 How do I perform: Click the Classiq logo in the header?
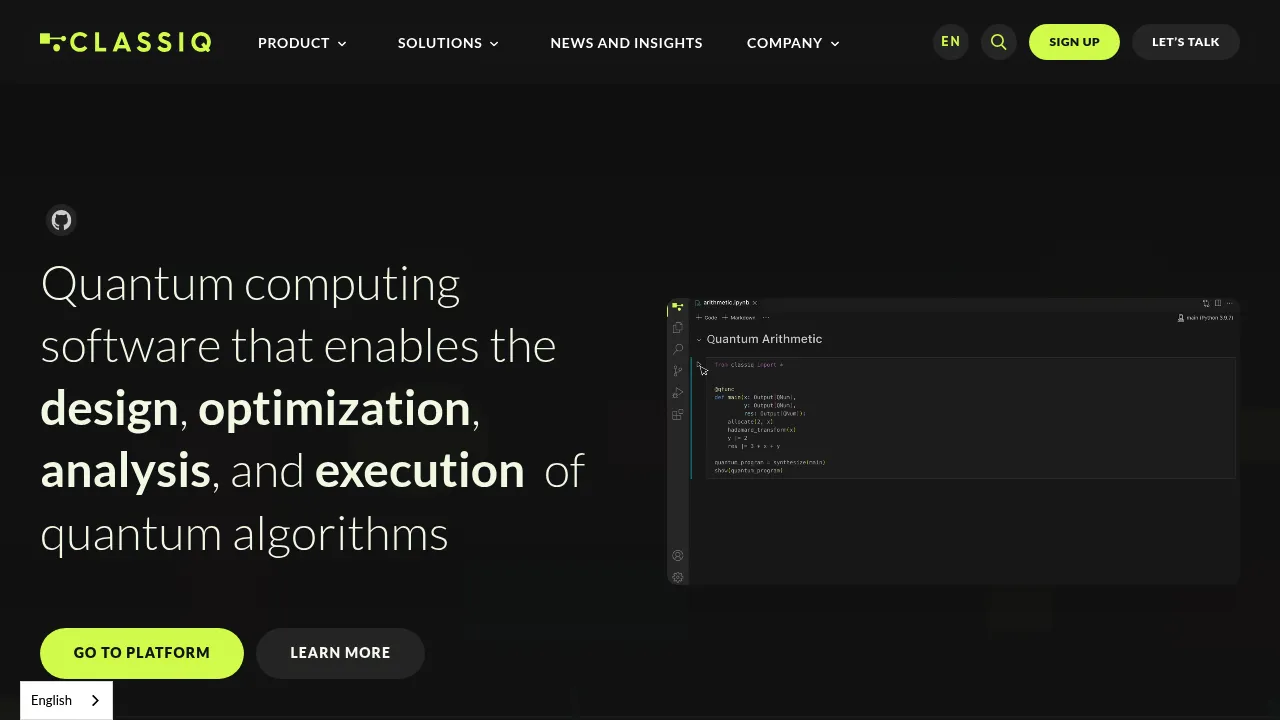[125, 42]
